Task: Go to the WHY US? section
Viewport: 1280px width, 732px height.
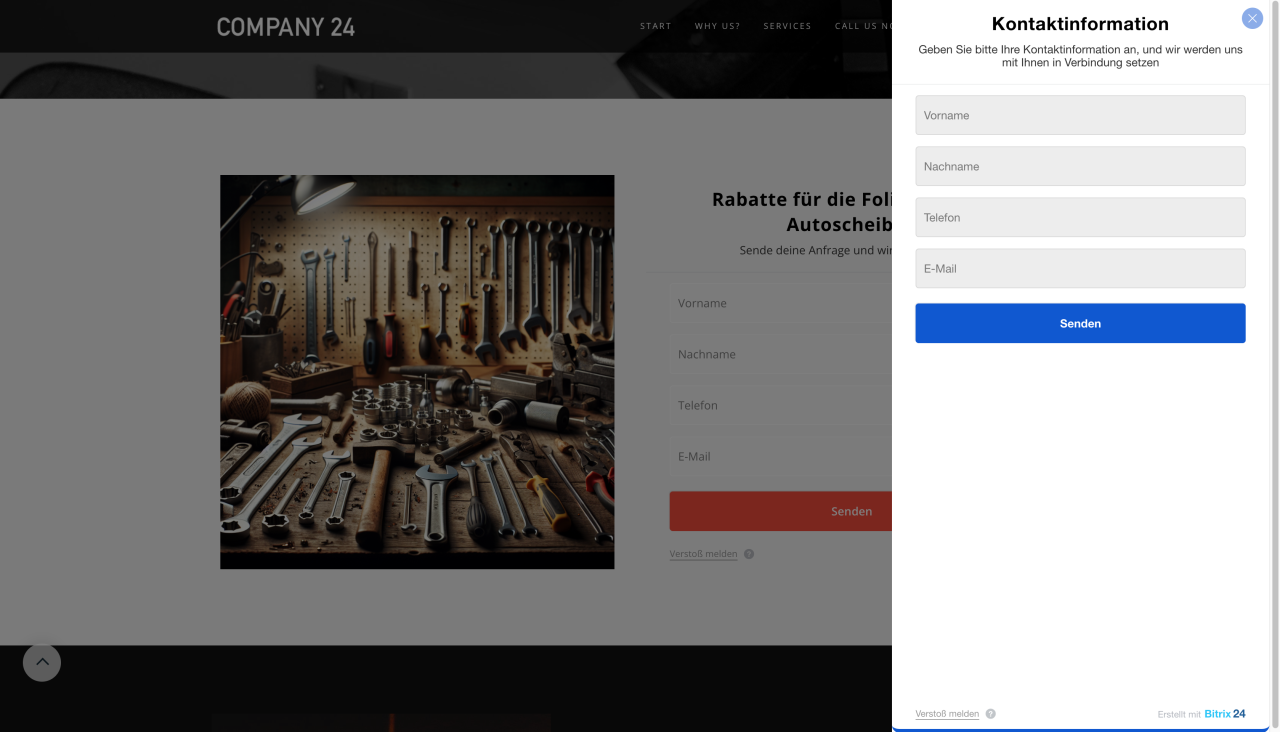Action: (x=717, y=26)
